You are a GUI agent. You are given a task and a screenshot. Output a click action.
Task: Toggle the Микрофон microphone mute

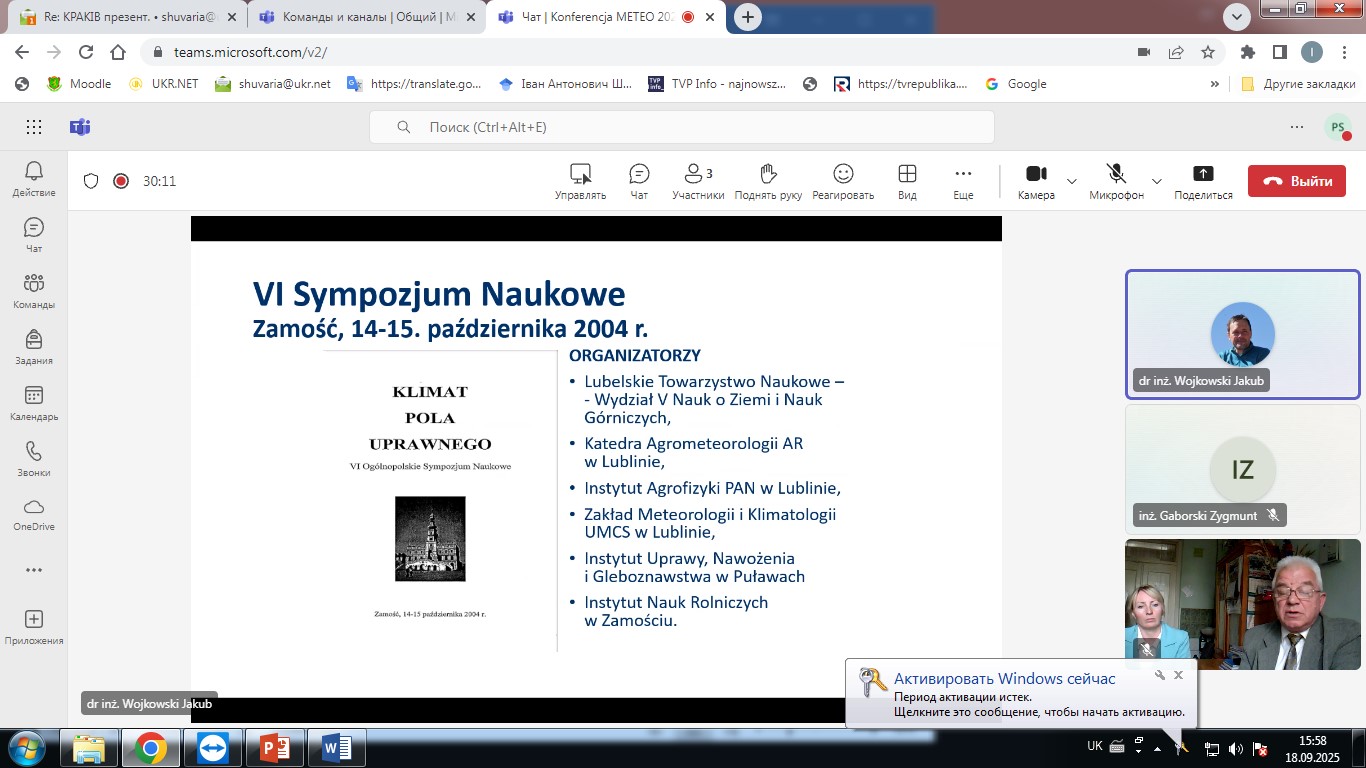click(1116, 181)
